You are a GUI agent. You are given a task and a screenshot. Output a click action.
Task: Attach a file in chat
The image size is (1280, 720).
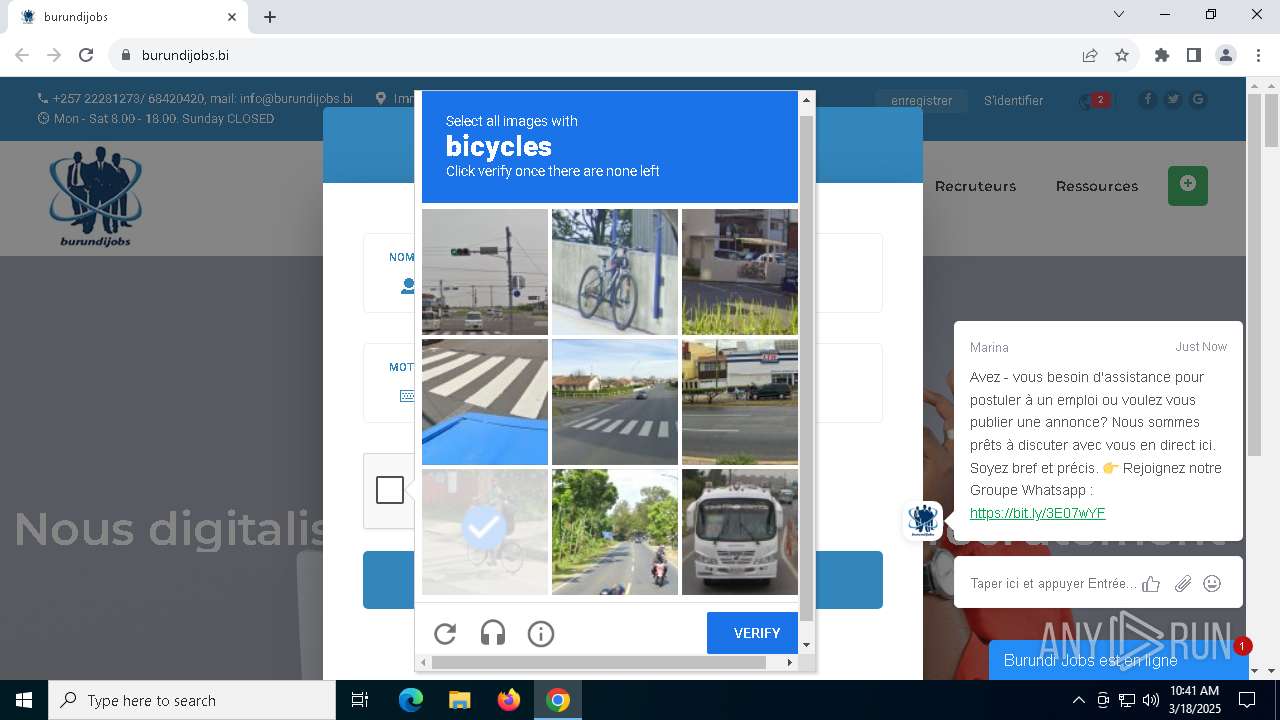1183,584
